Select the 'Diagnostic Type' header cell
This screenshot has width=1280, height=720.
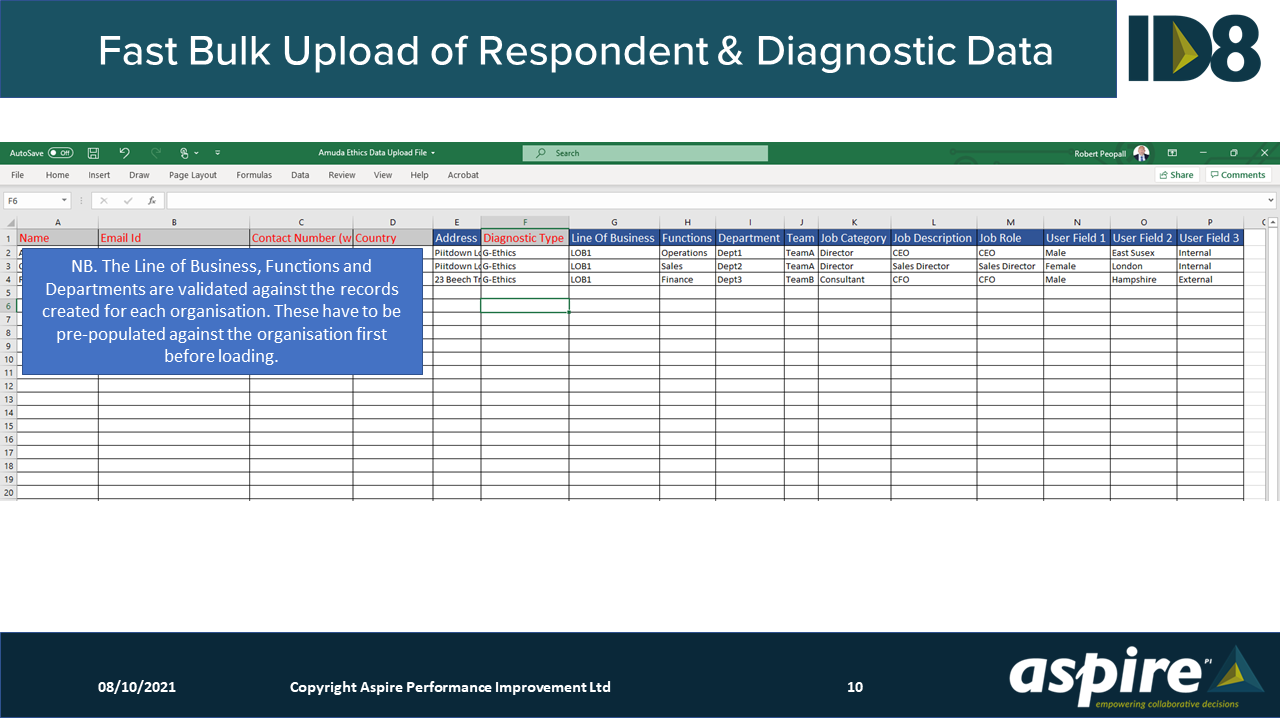pos(525,238)
